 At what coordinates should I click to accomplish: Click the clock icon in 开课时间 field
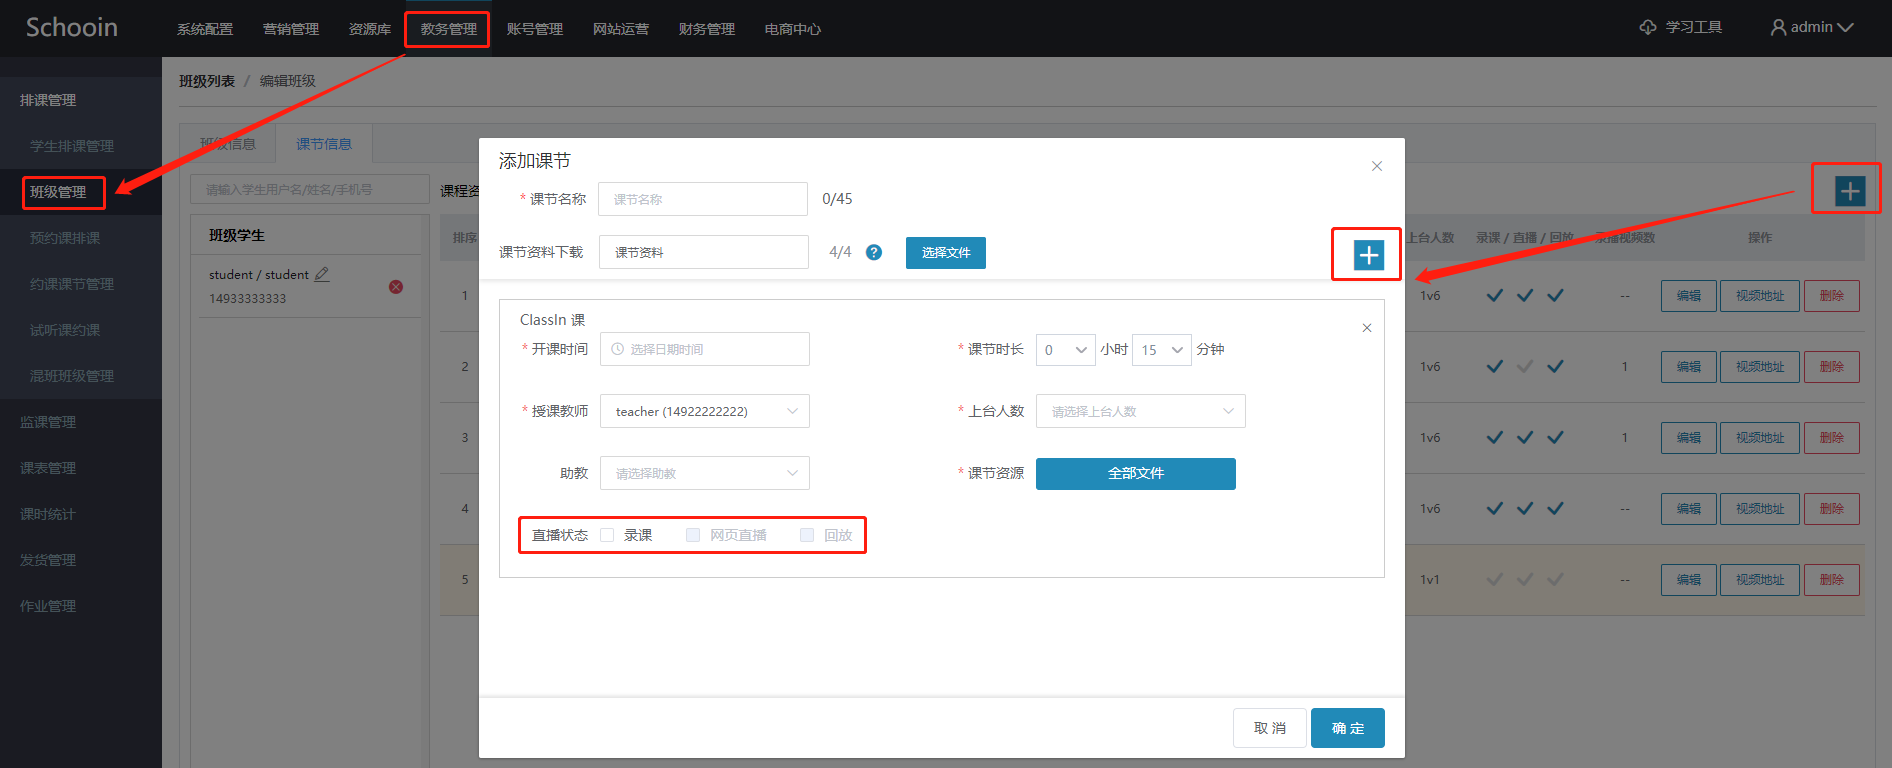pyautogui.click(x=618, y=349)
